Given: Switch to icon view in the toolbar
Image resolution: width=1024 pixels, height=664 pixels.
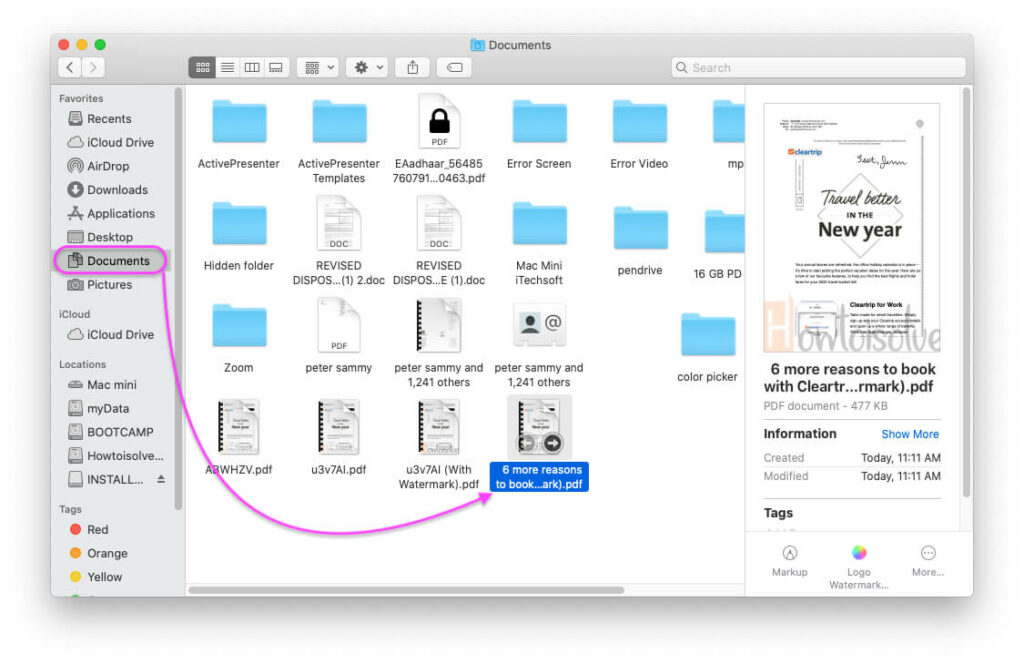Looking at the screenshot, I should pos(202,67).
